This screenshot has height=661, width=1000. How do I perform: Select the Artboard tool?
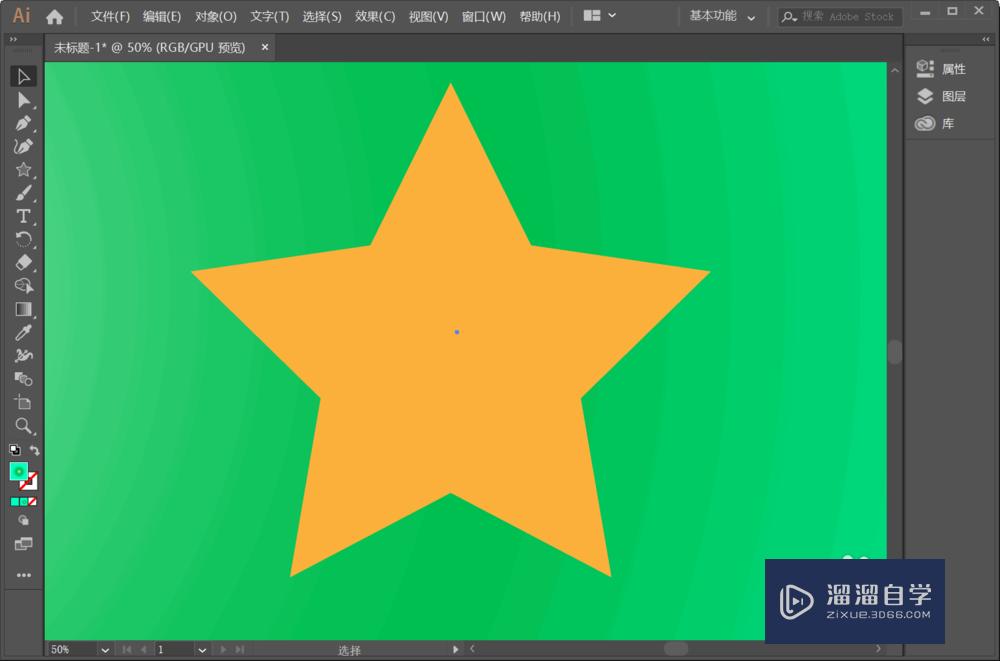click(x=24, y=402)
